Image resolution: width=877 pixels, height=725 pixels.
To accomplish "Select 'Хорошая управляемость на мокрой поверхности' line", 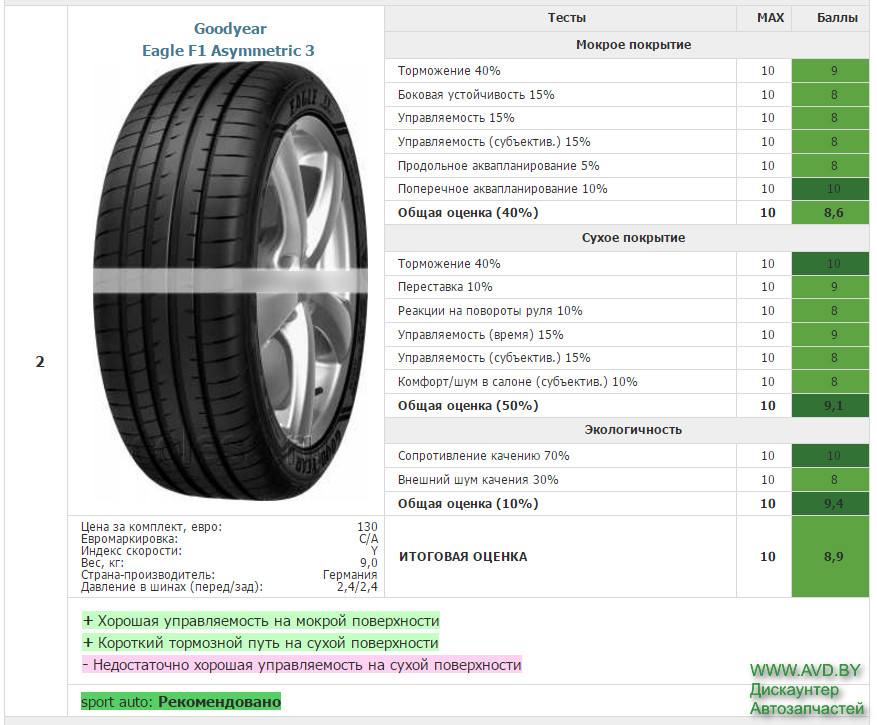I will (x=261, y=621).
